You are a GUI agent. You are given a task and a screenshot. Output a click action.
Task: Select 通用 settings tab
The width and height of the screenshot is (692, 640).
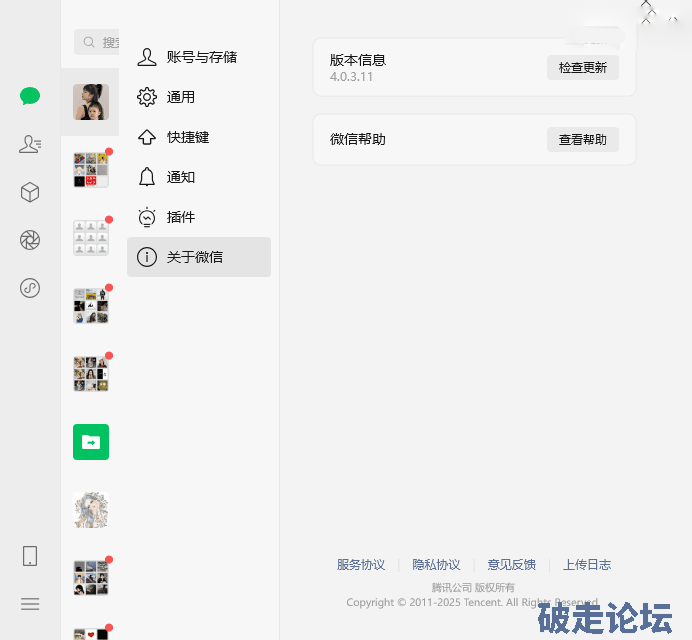coord(199,97)
